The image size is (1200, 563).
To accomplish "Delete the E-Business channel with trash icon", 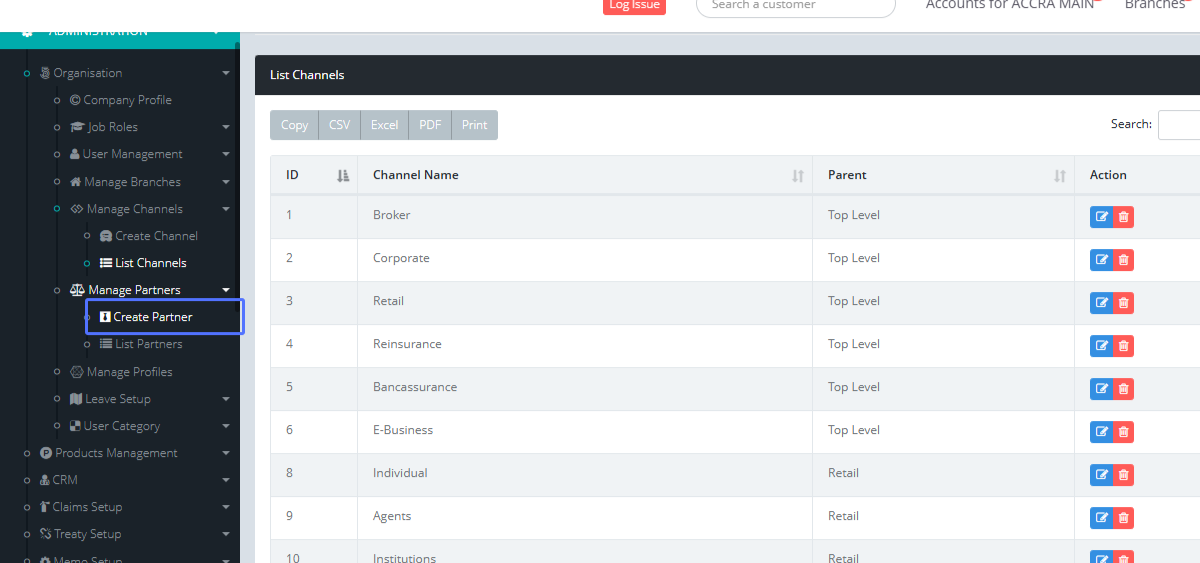I will click(1123, 432).
